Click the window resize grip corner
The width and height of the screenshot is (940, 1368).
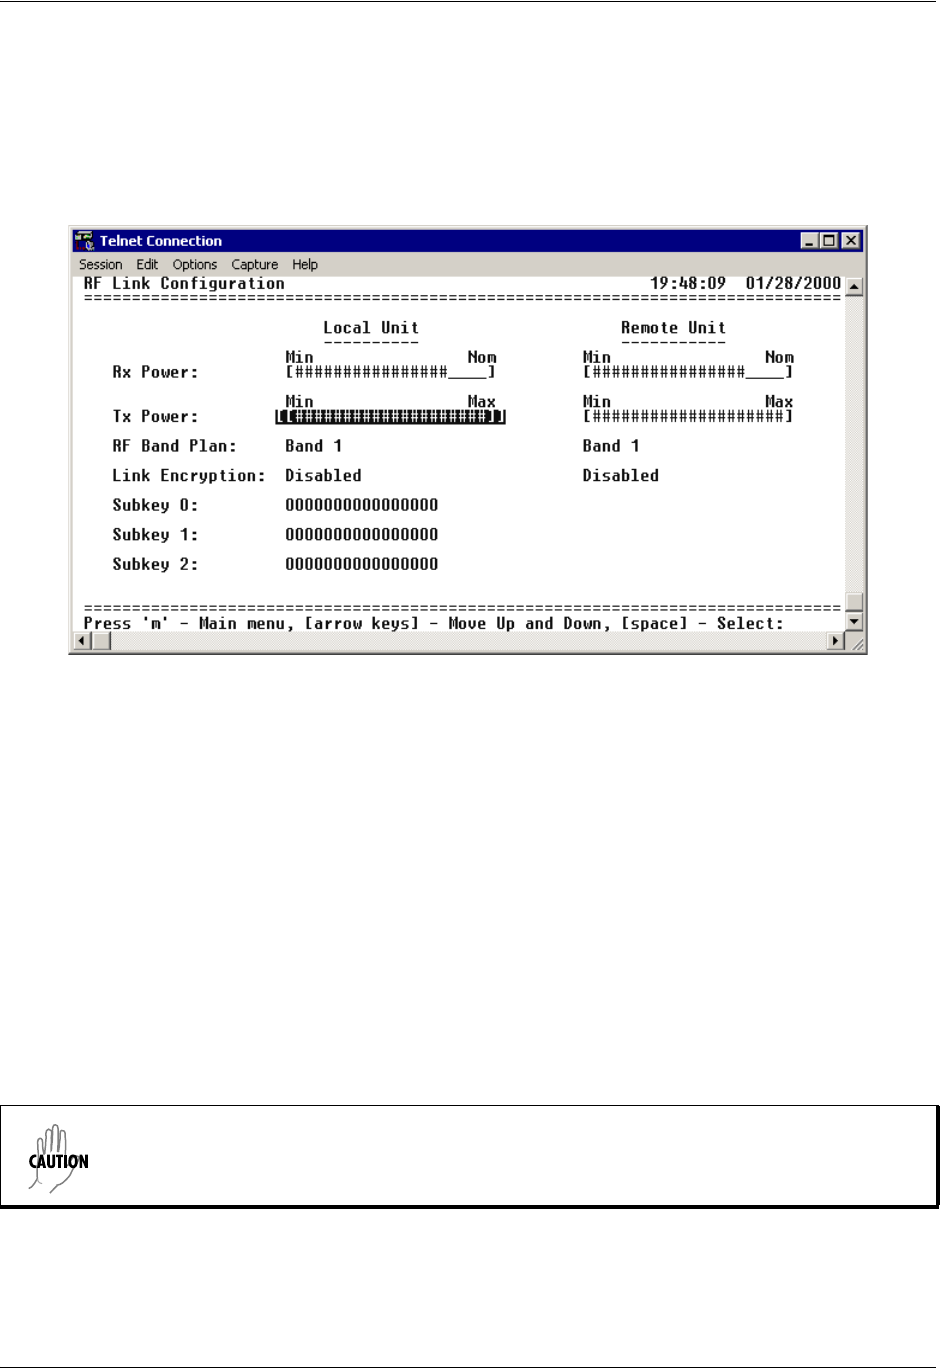[x=856, y=643]
